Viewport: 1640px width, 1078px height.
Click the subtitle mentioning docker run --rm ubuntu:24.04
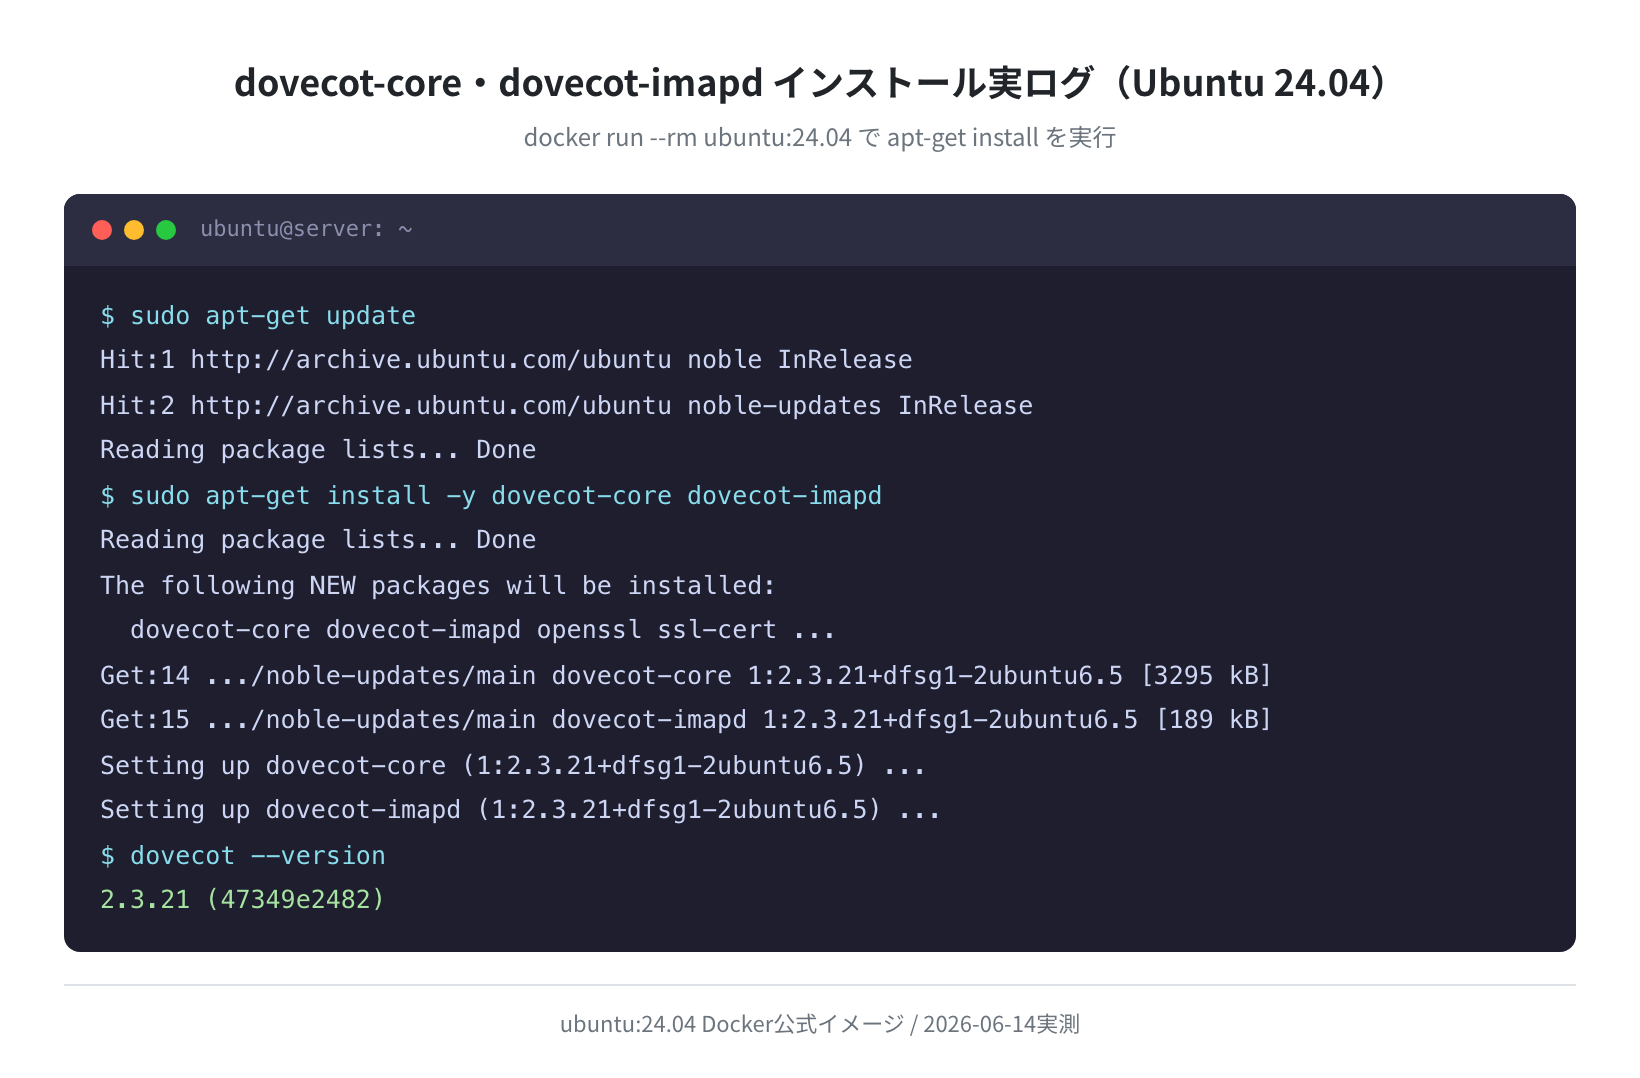pyautogui.click(x=820, y=137)
